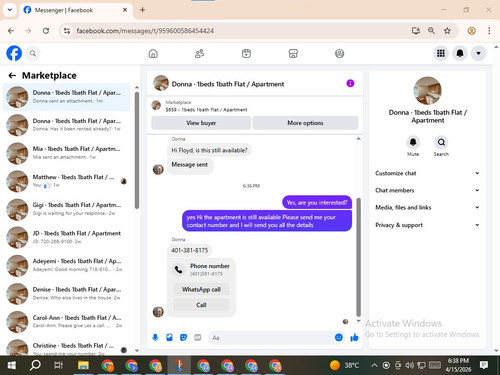Open the Windows notification center icon
500x375 pixels.
tap(484, 365)
